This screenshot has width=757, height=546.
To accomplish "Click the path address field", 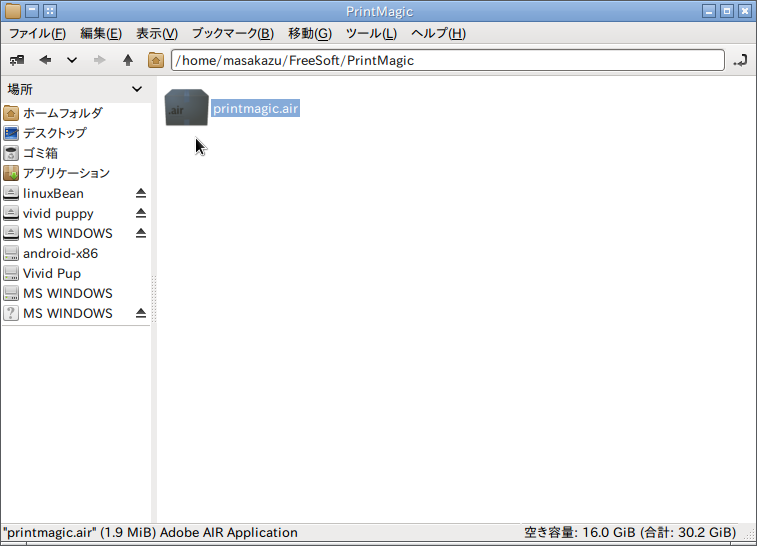I will (448, 60).
